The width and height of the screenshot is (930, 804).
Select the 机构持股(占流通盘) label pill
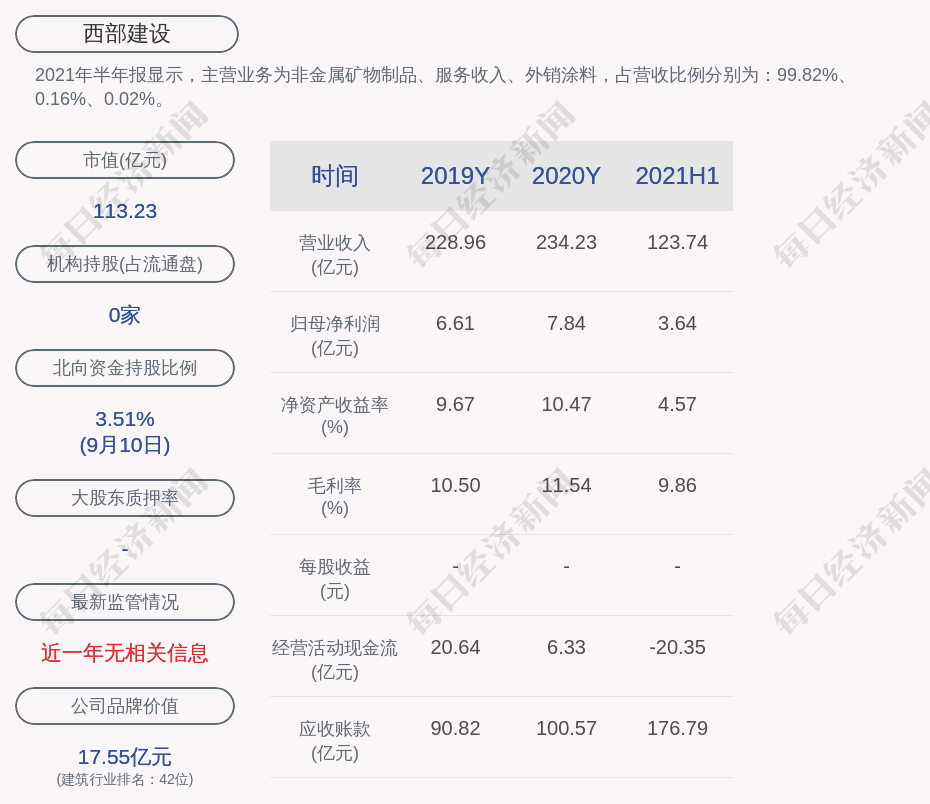tap(125, 264)
